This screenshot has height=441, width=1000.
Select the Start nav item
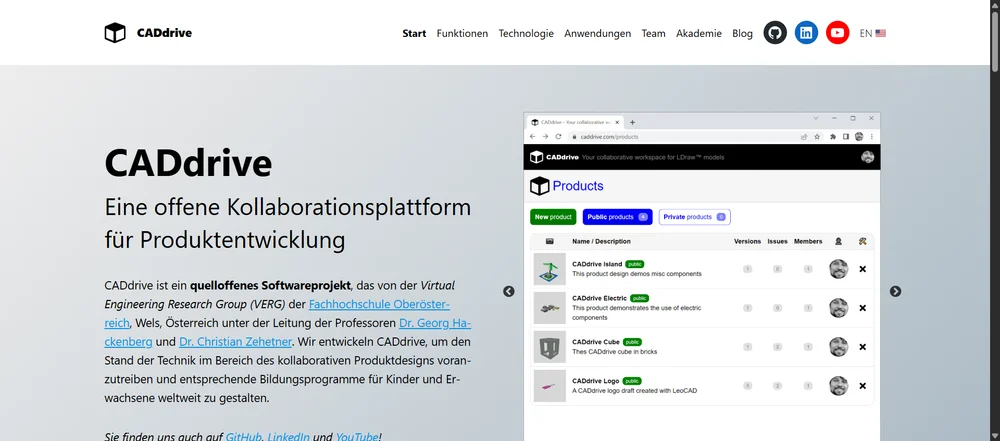coord(414,33)
